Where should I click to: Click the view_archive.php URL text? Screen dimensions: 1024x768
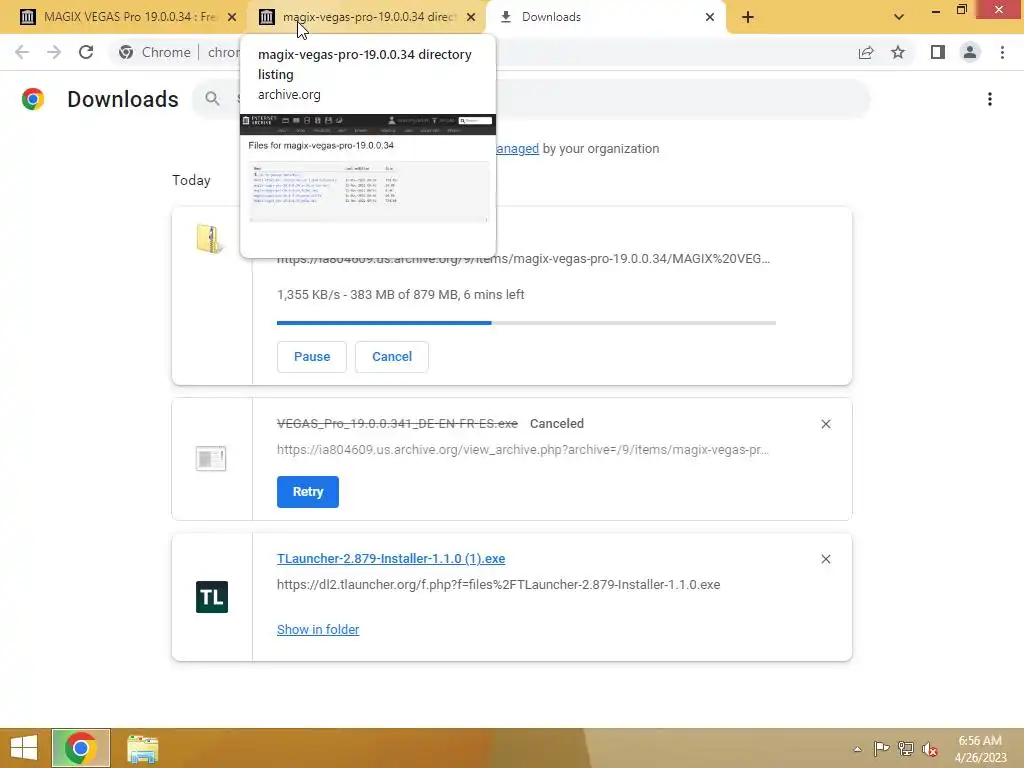tap(522, 449)
